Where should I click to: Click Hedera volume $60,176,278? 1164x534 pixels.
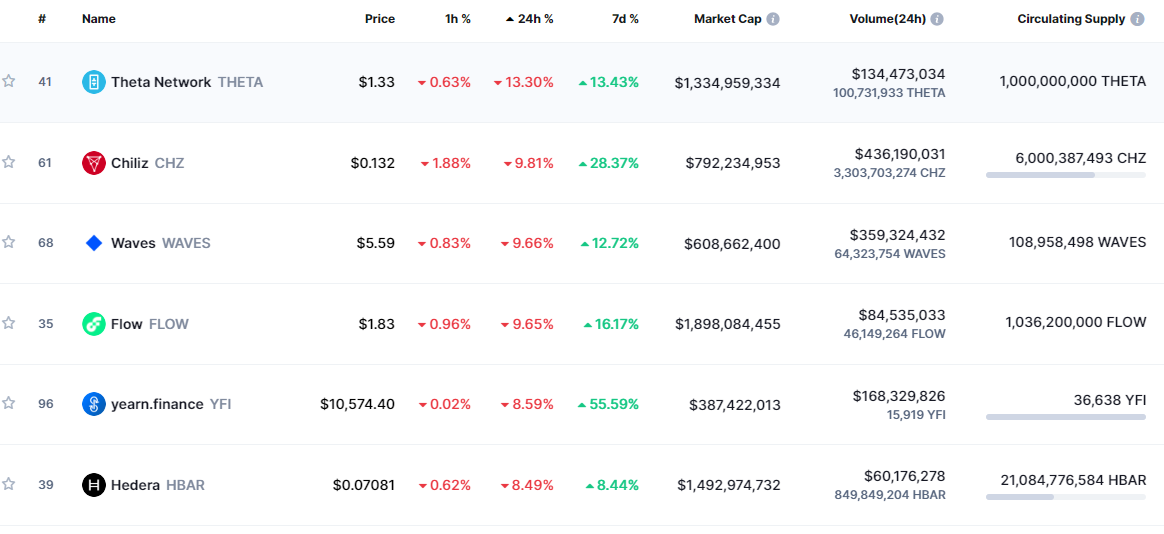click(905, 476)
